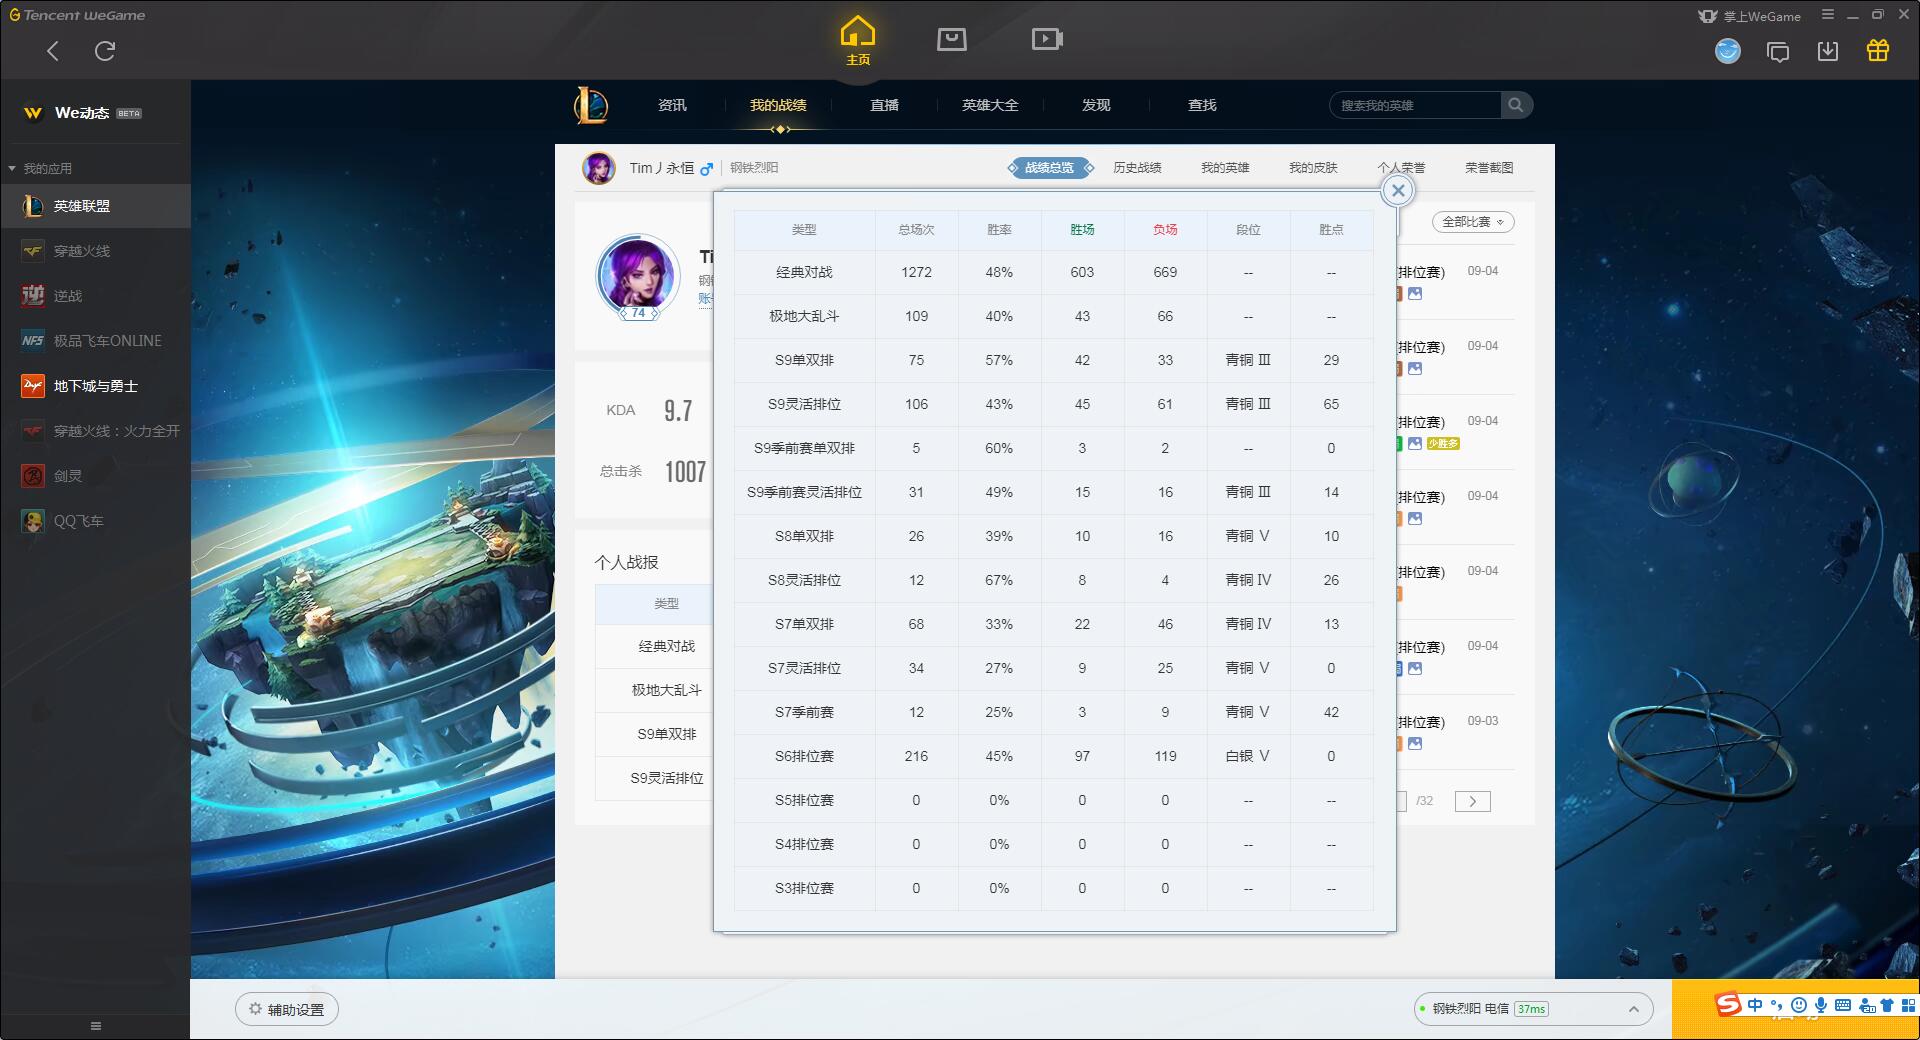The image size is (1920, 1040).
Task: Select QQ飞车 game icon in sidebar
Action: point(33,521)
